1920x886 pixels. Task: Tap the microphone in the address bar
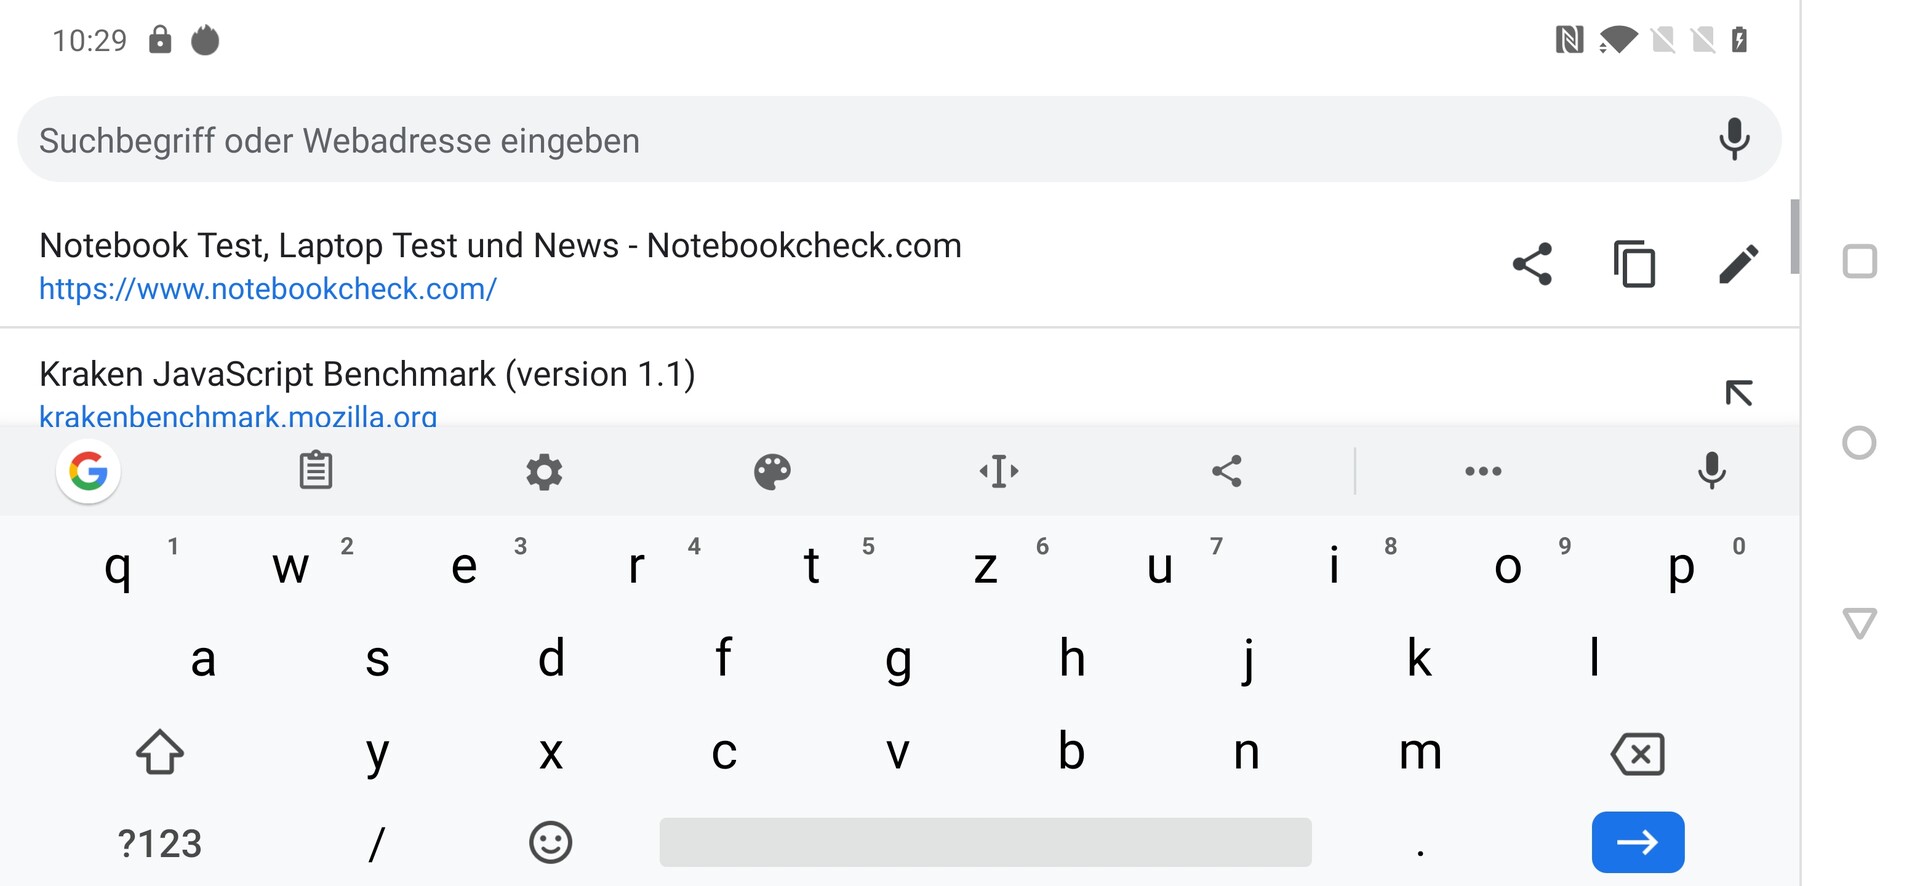(x=1734, y=139)
